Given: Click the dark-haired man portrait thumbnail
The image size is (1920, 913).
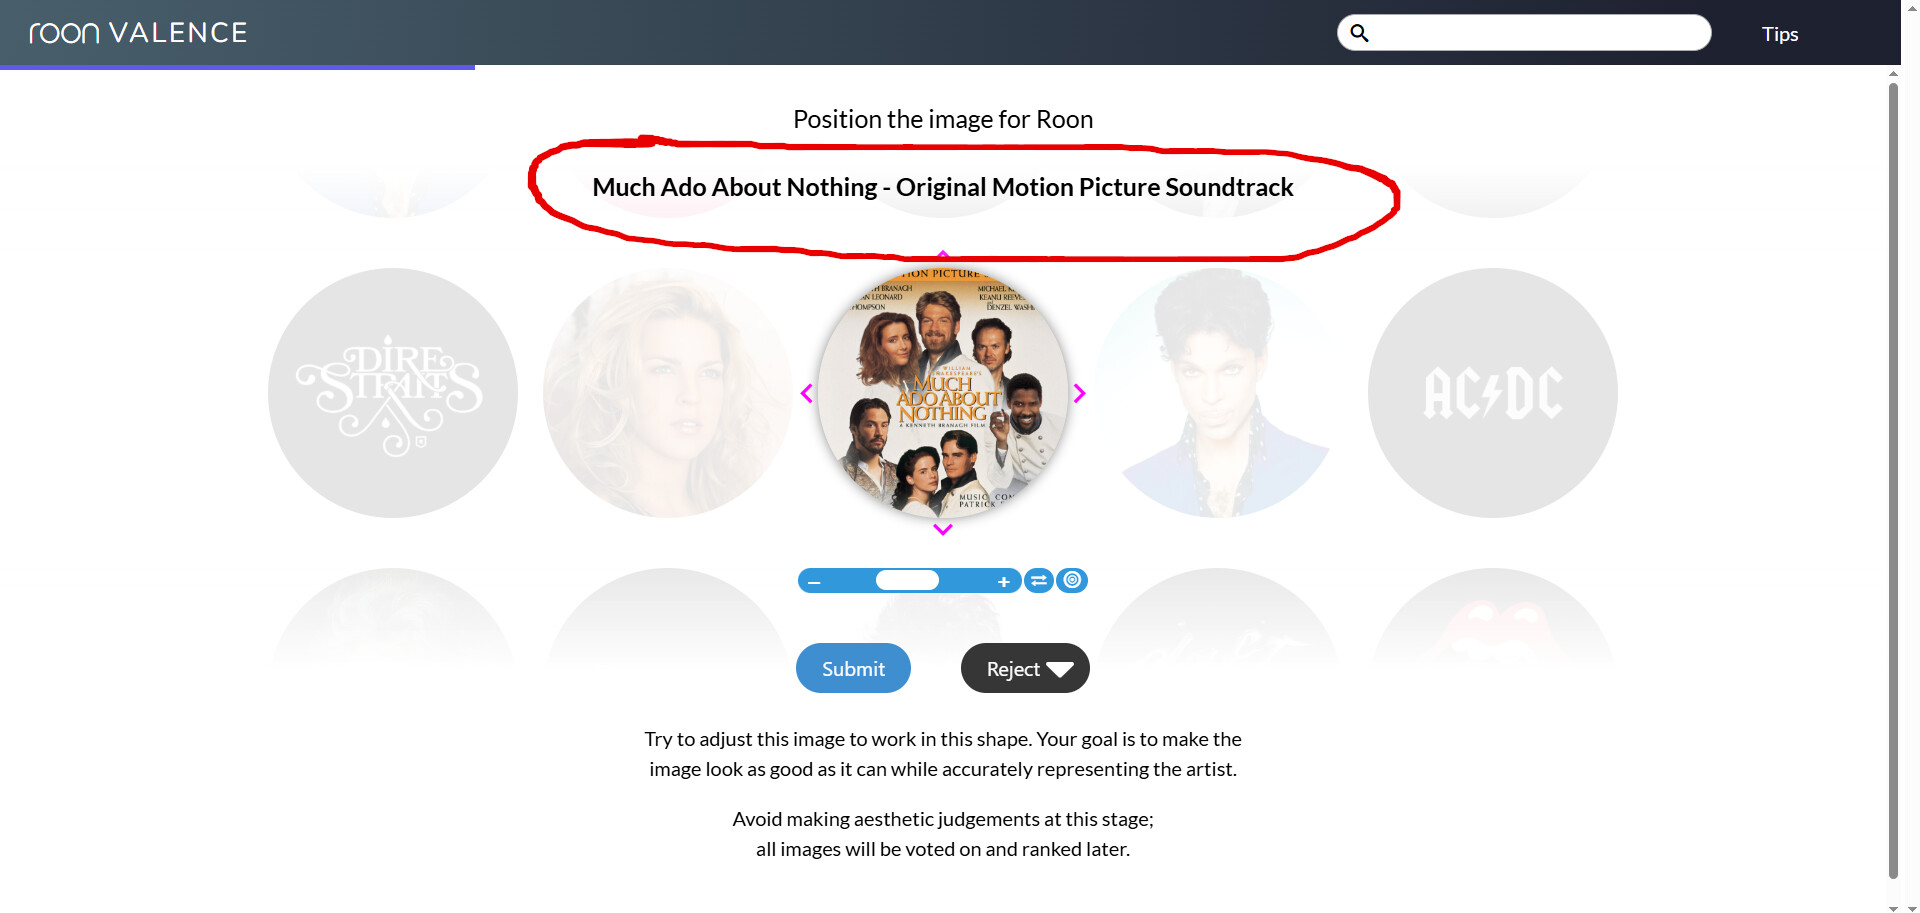Looking at the screenshot, I should pos(1218,393).
